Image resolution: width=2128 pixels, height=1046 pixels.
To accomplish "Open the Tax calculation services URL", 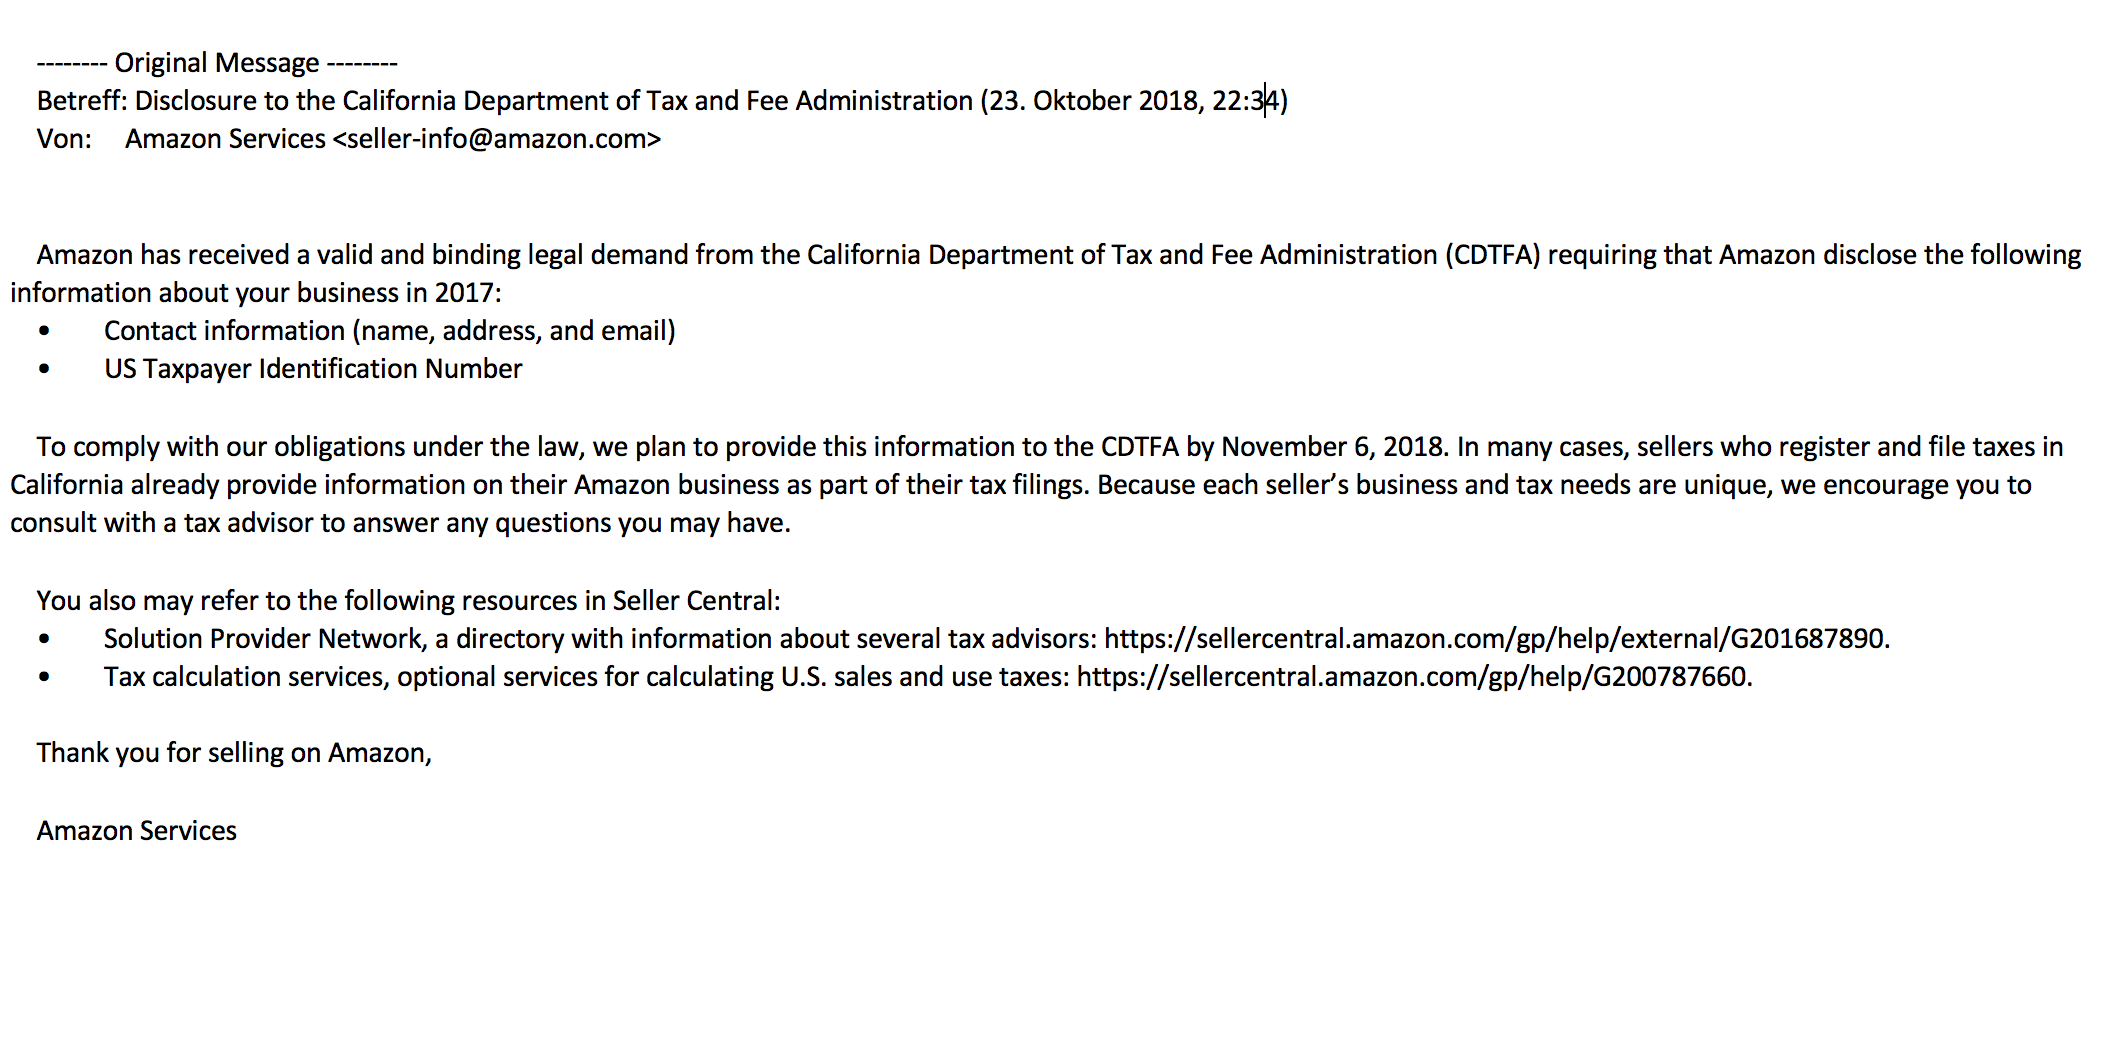I will 1413,677.
